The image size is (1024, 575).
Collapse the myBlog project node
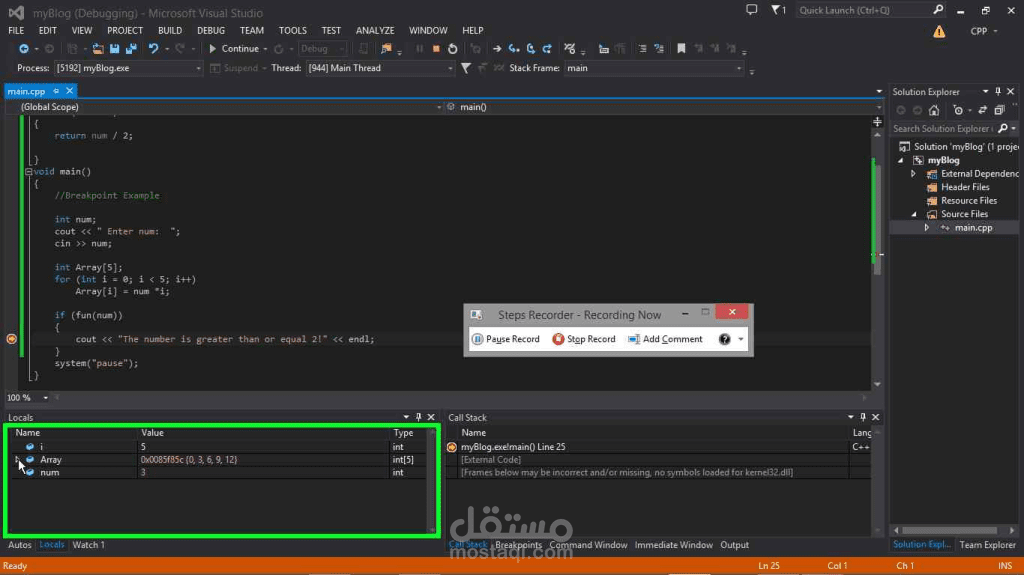[901, 160]
